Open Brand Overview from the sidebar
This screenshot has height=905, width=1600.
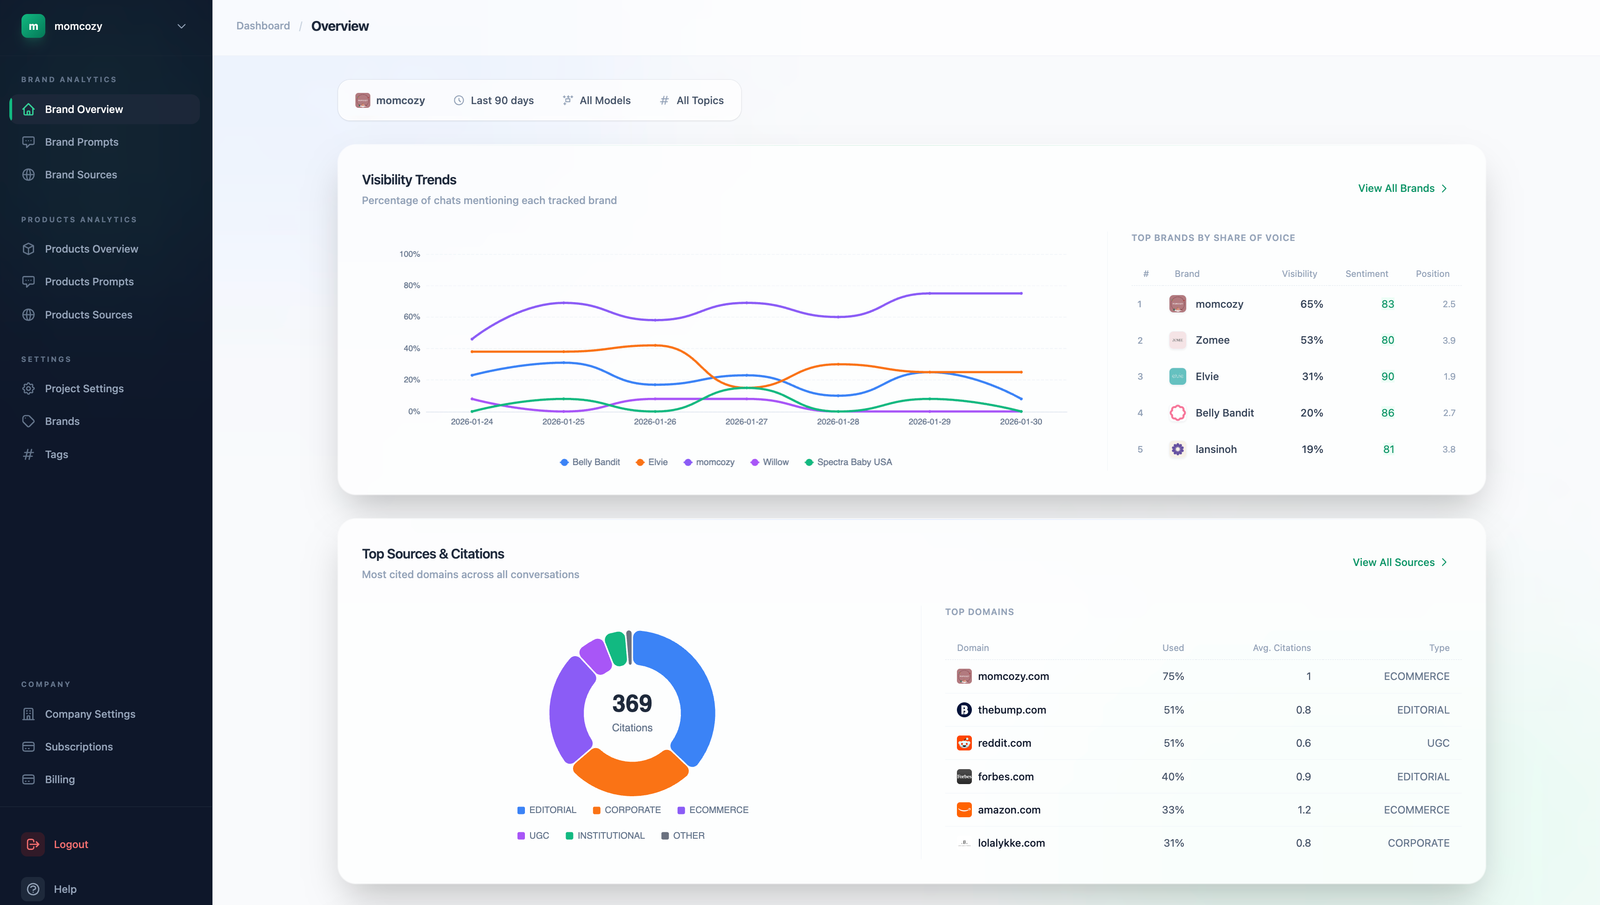pyautogui.click(x=83, y=109)
